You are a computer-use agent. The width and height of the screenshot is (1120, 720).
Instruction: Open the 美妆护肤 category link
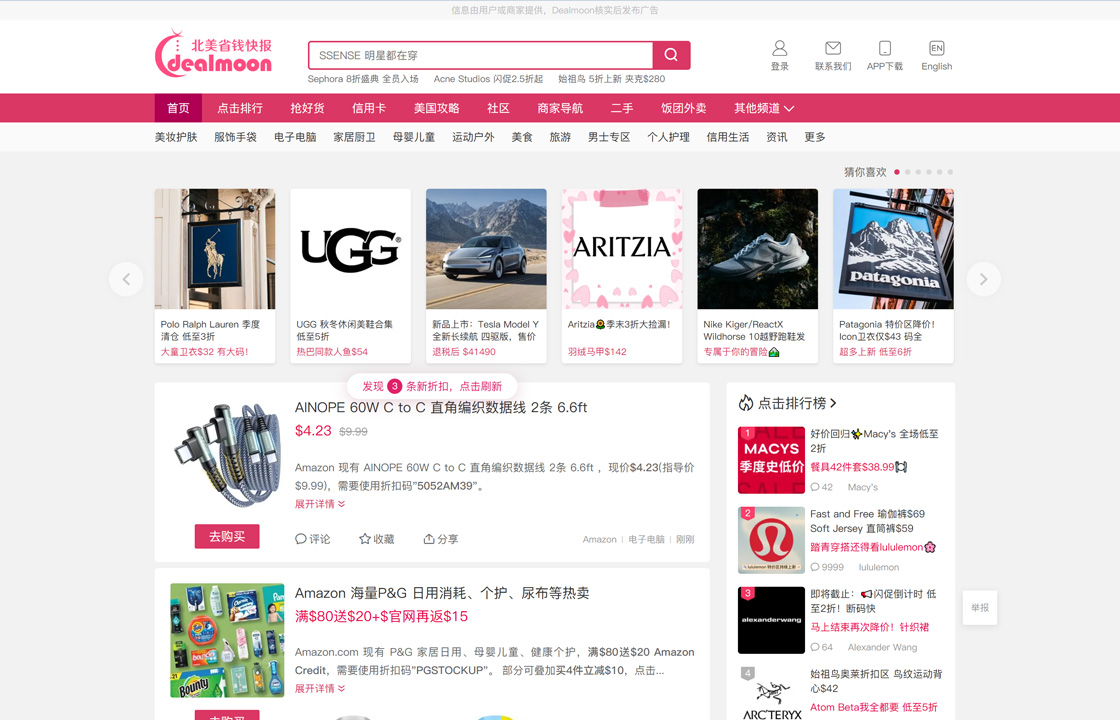(x=176, y=137)
